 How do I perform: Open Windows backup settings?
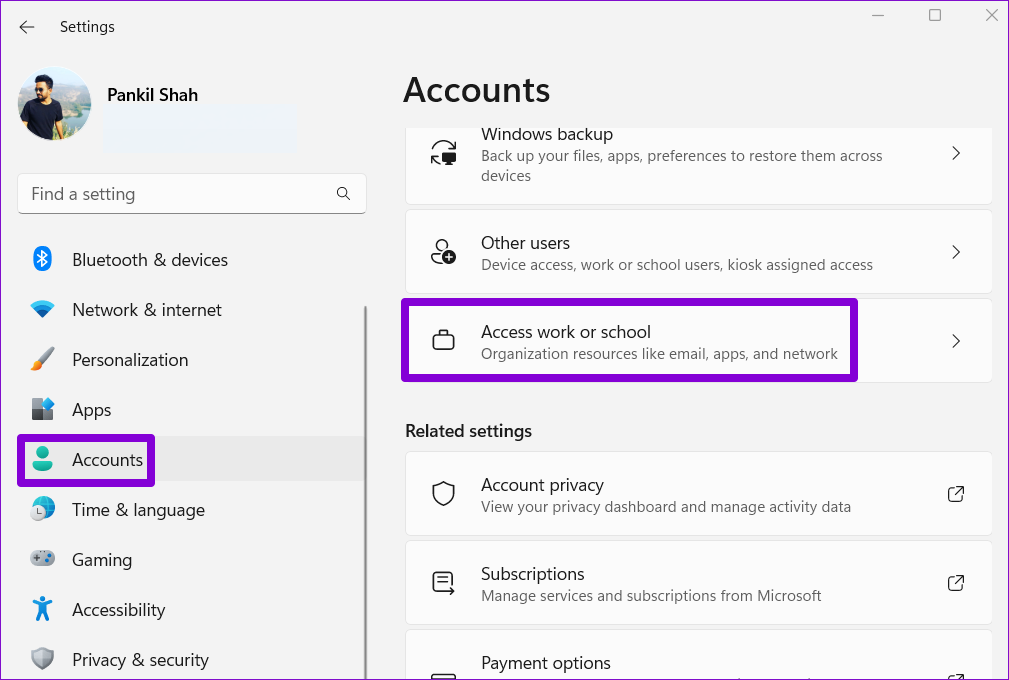(x=699, y=165)
